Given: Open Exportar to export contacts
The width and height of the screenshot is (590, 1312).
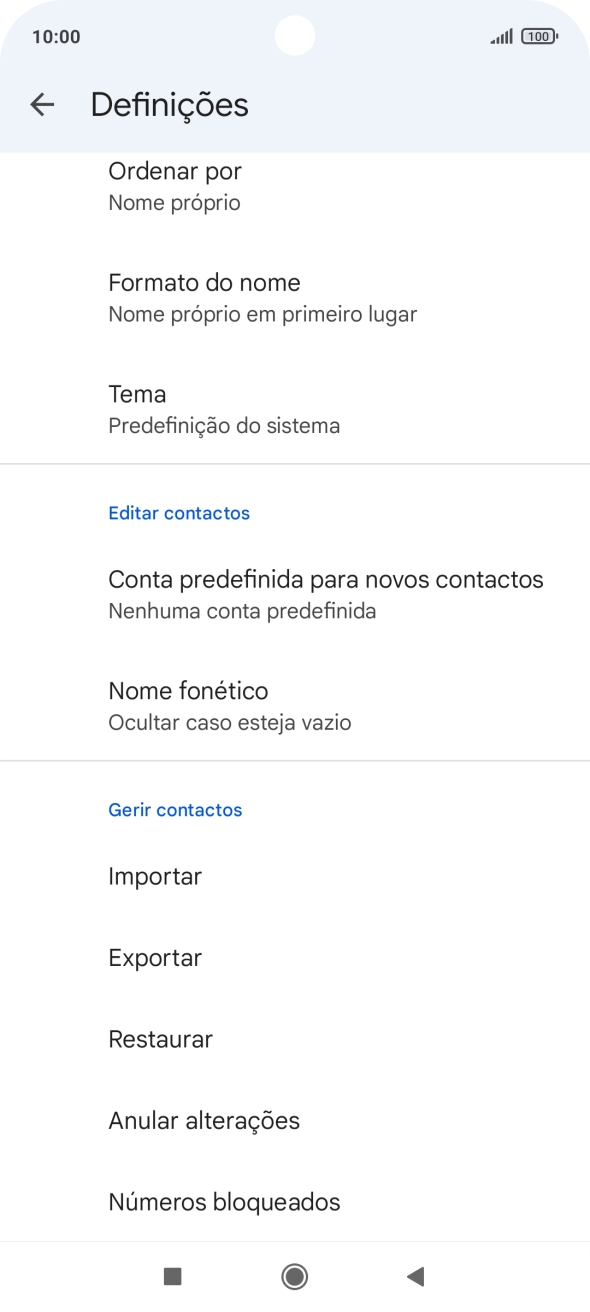Looking at the screenshot, I should 295,957.
